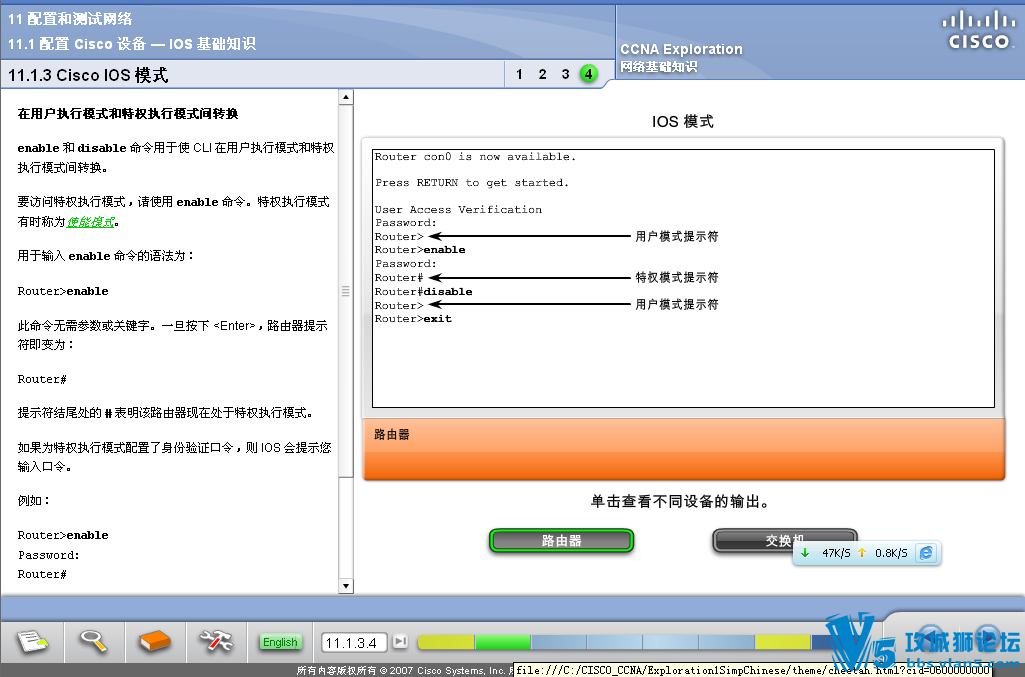Click the Cisco logo in header
Viewport: 1025px width, 677px height.
pos(978,31)
